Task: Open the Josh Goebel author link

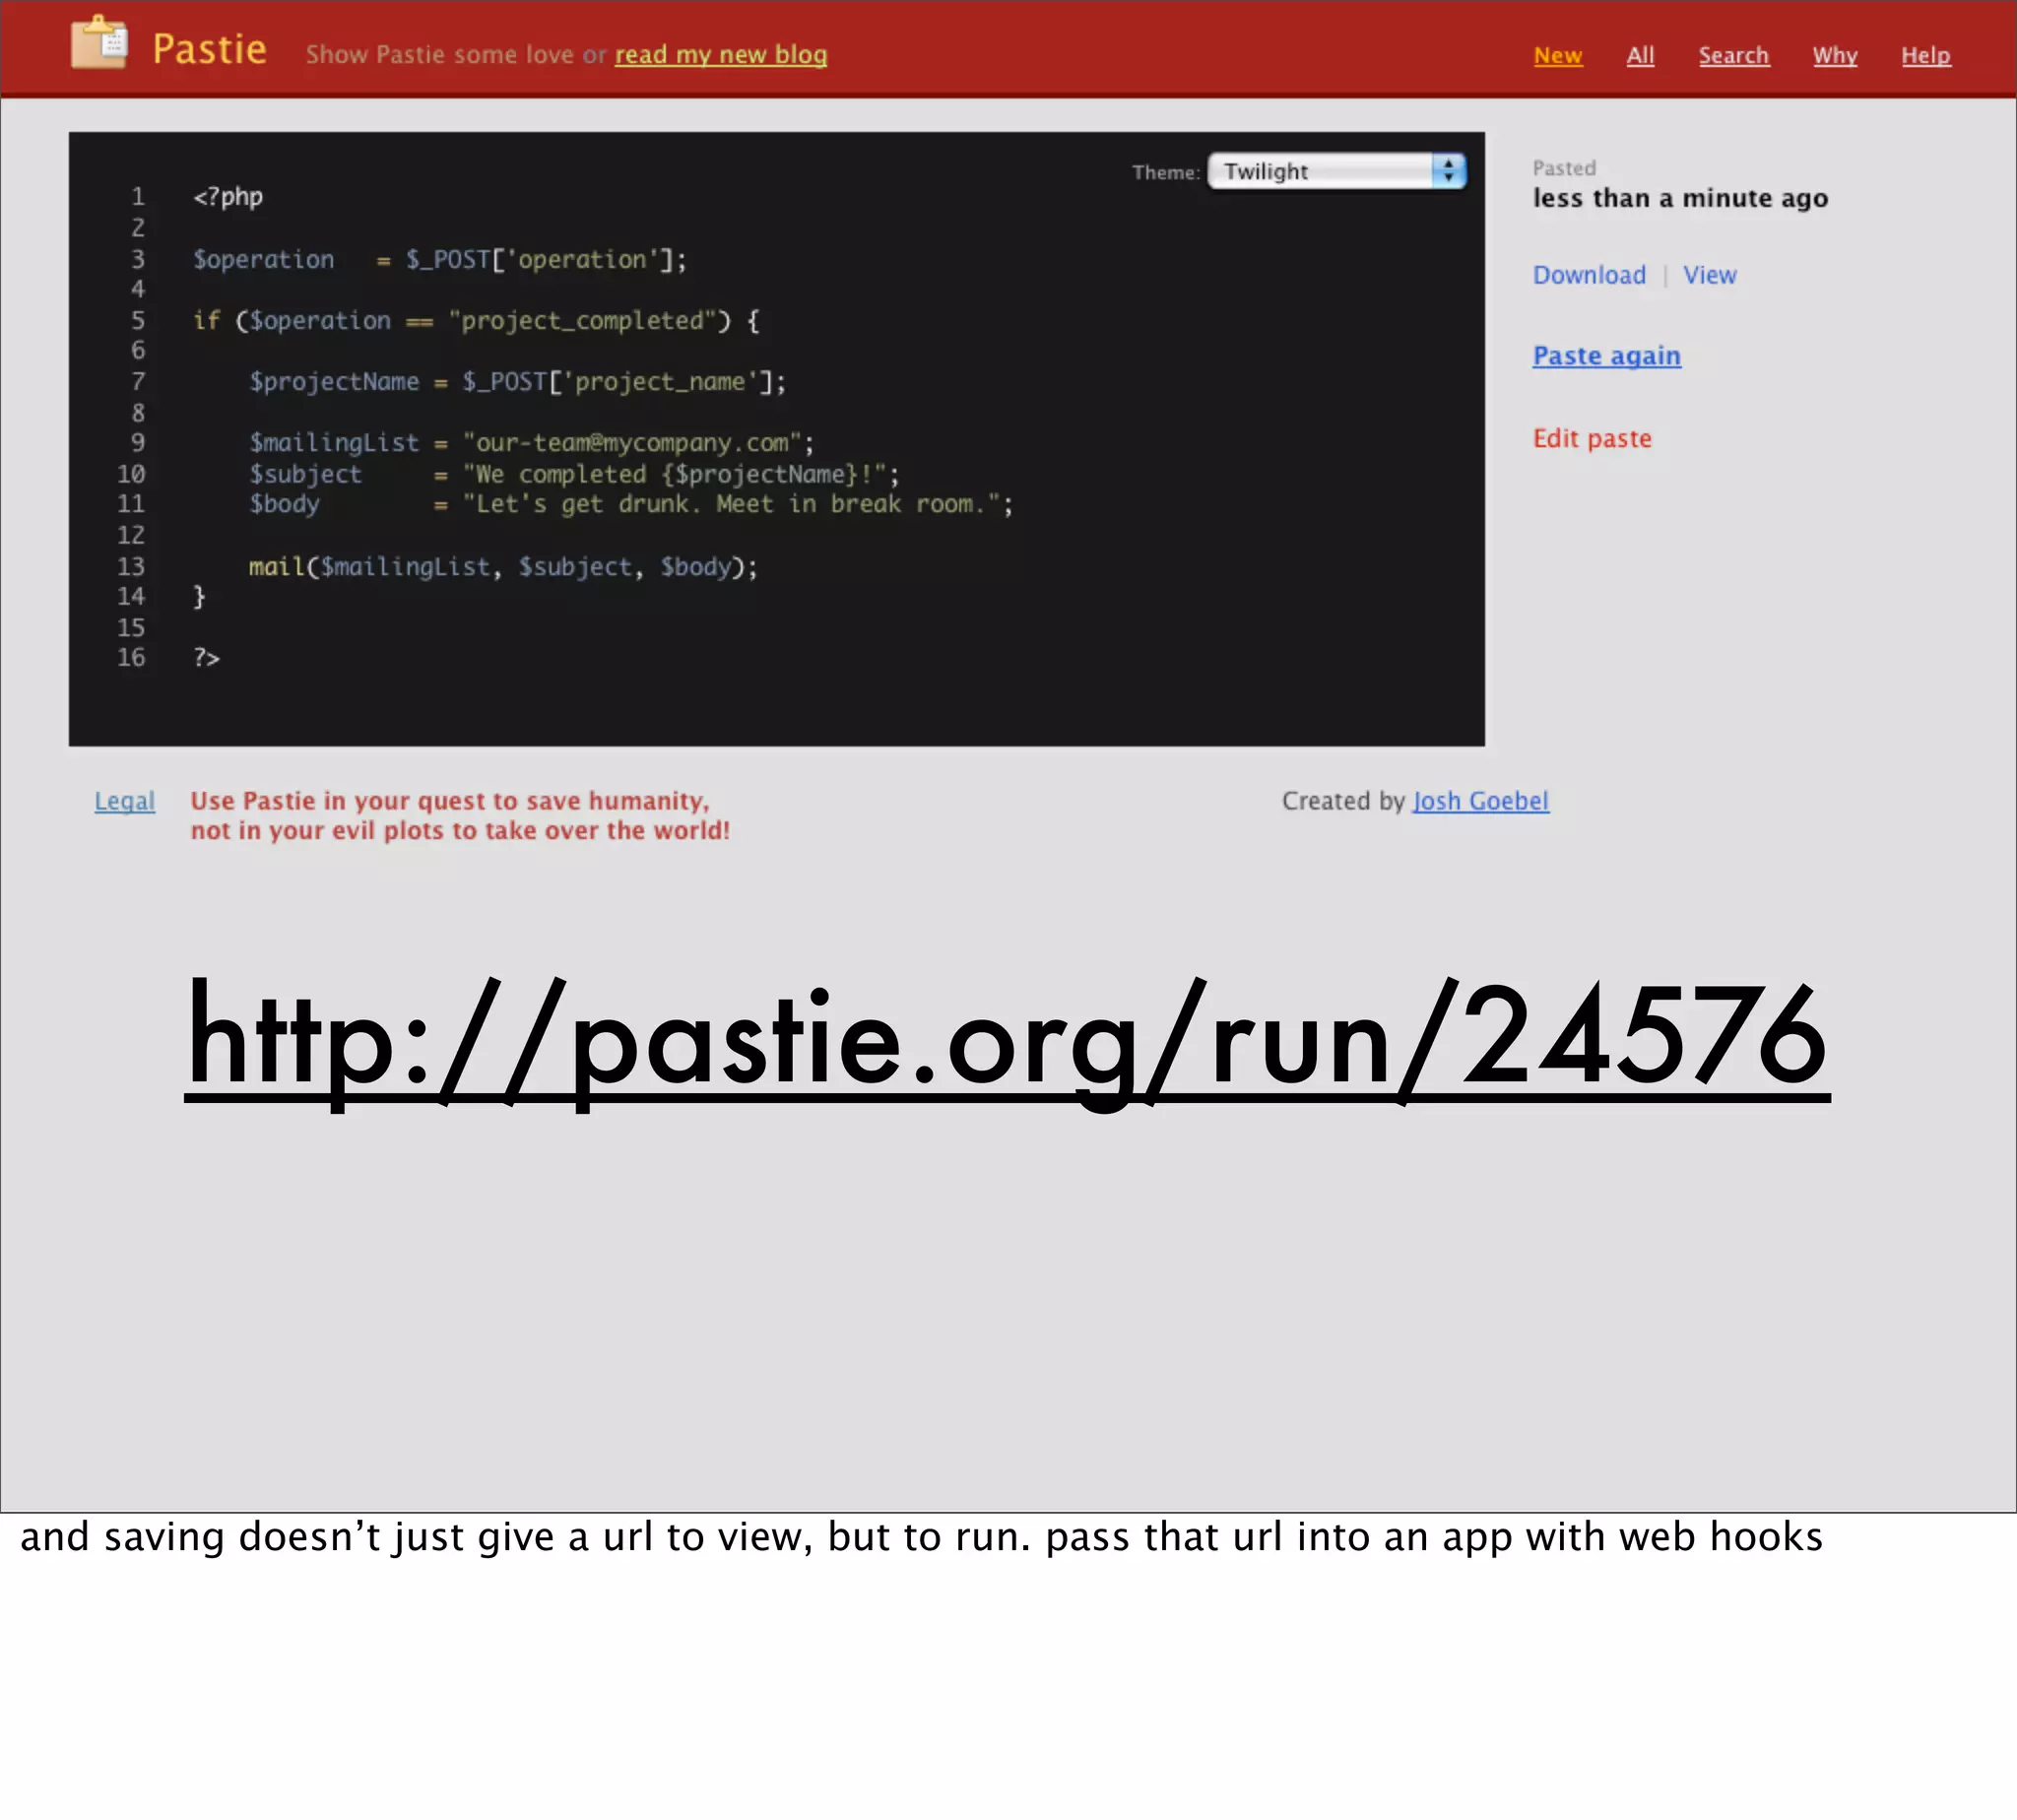Action: pyautogui.click(x=1480, y=801)
